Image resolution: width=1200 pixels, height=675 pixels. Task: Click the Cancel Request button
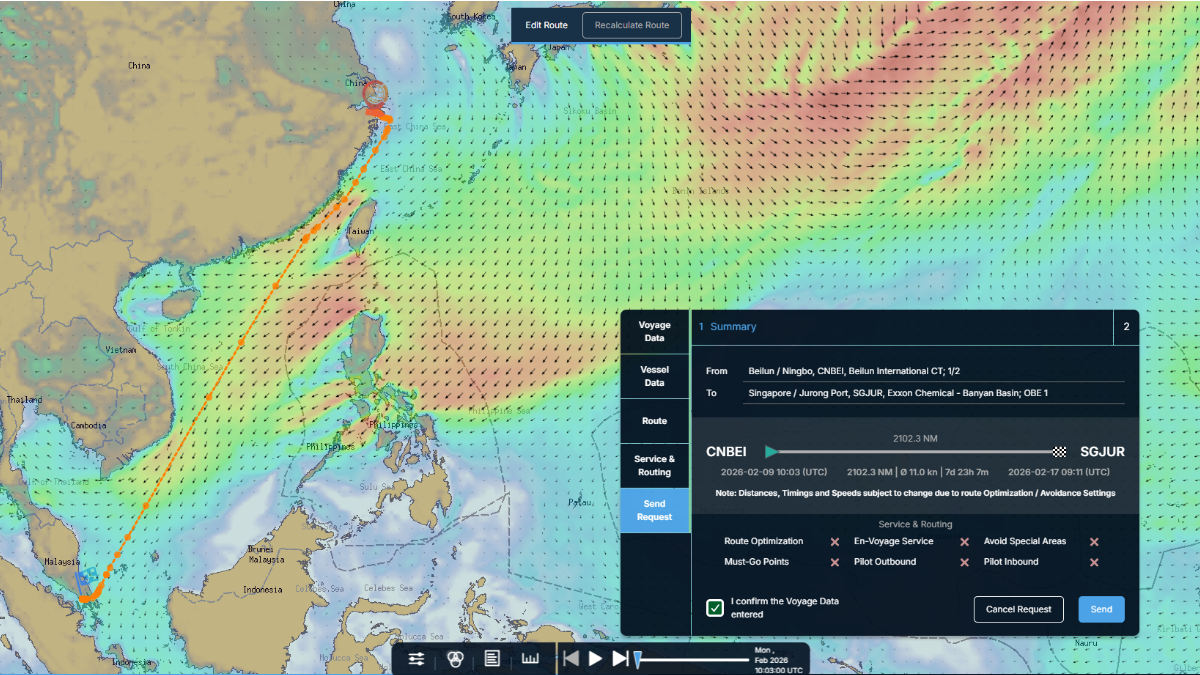1019,609
